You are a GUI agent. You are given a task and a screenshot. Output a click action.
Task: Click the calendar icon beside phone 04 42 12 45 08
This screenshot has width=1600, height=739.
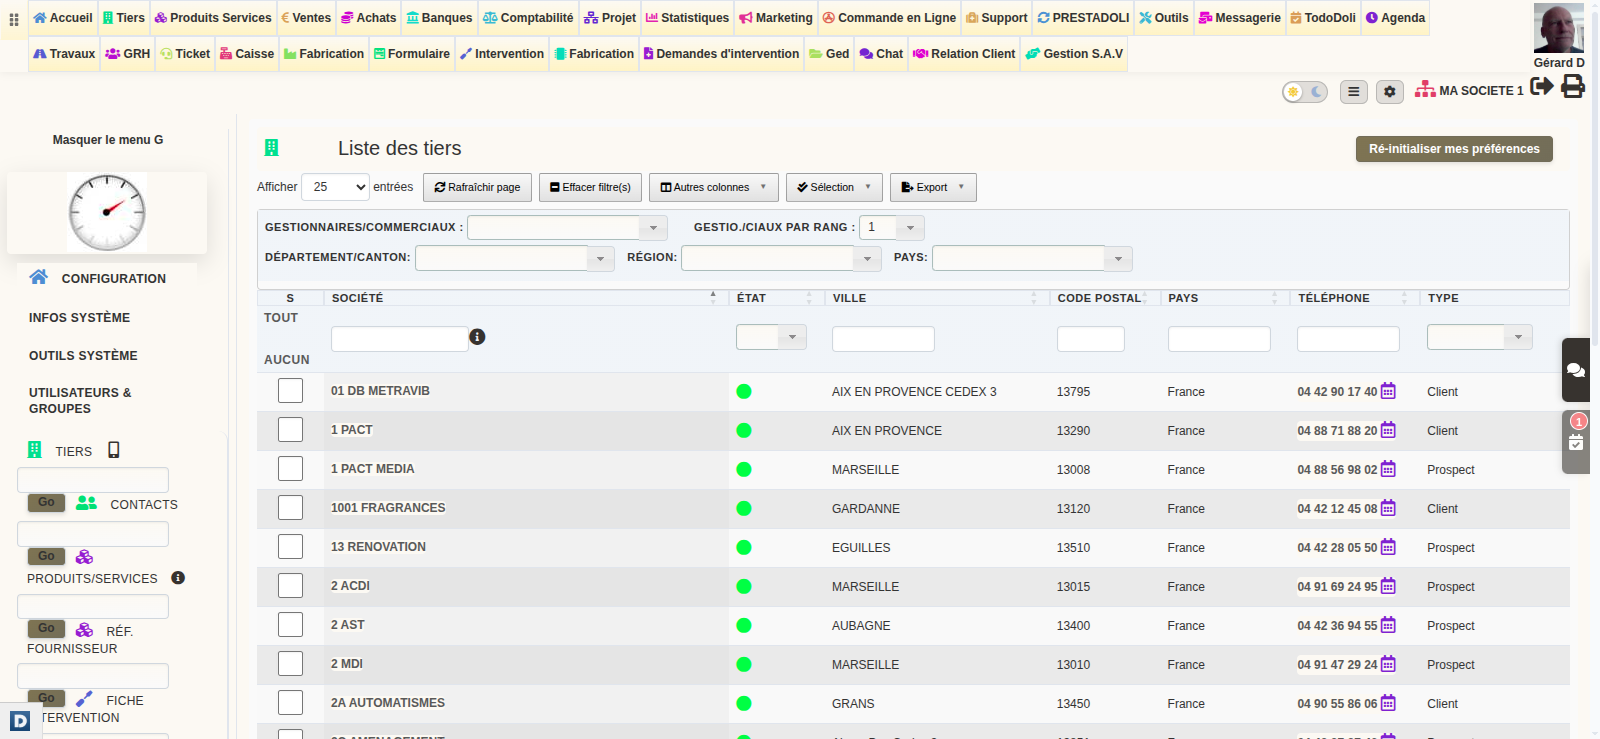pyautogui.click(x=1388, y=508)
